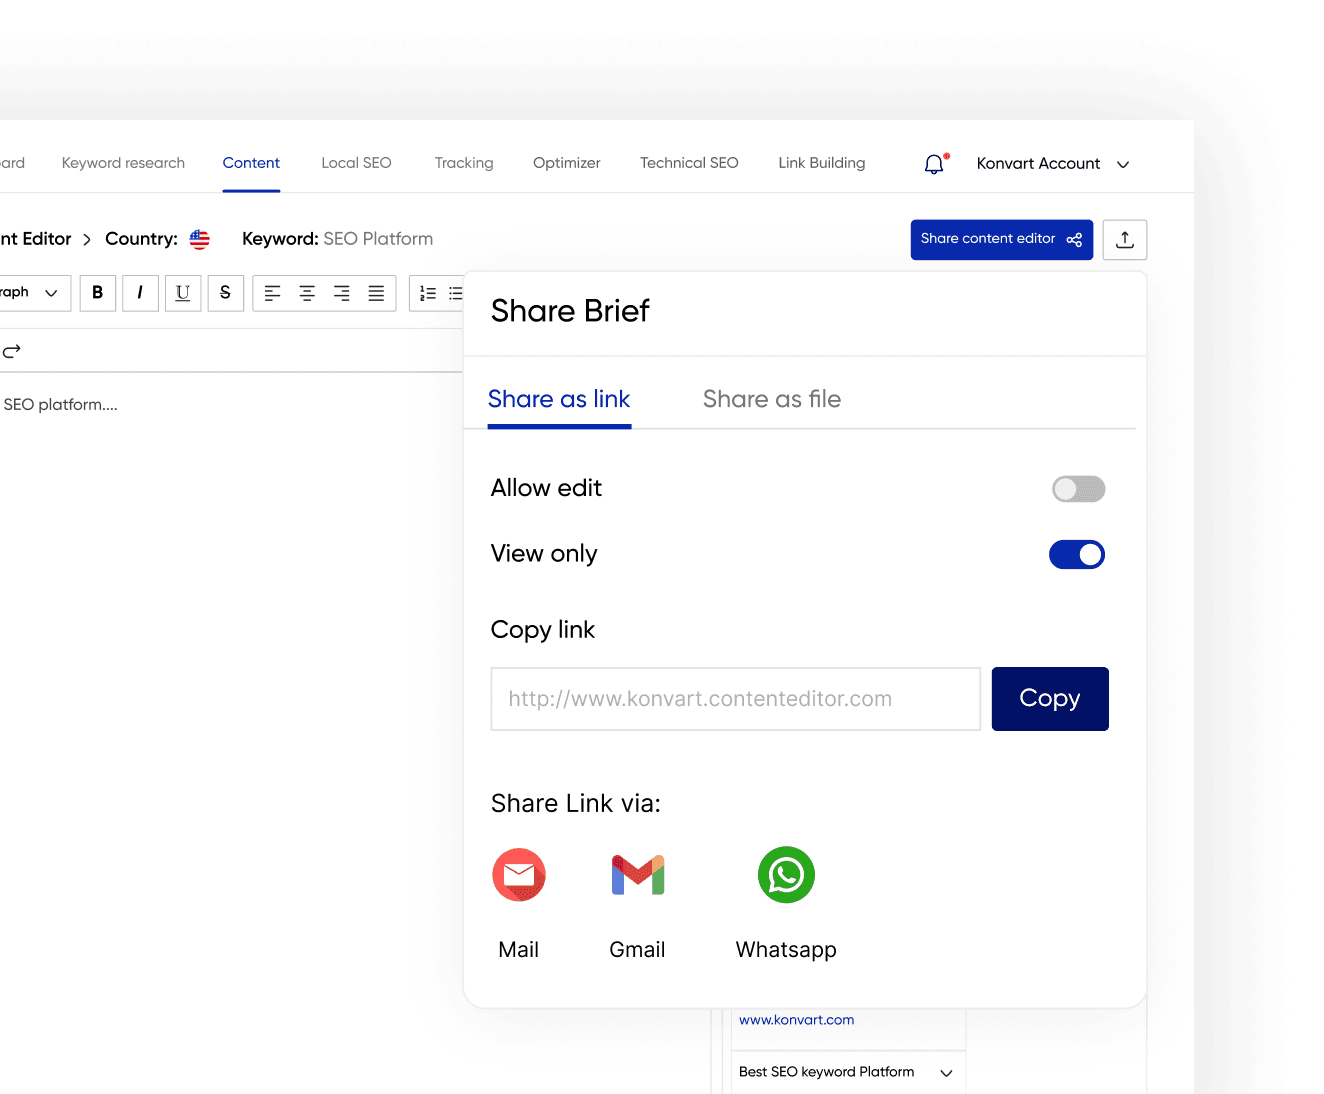1324x1094 pixels.
Task: Switch to the Share as file tab
Action: 771,400
